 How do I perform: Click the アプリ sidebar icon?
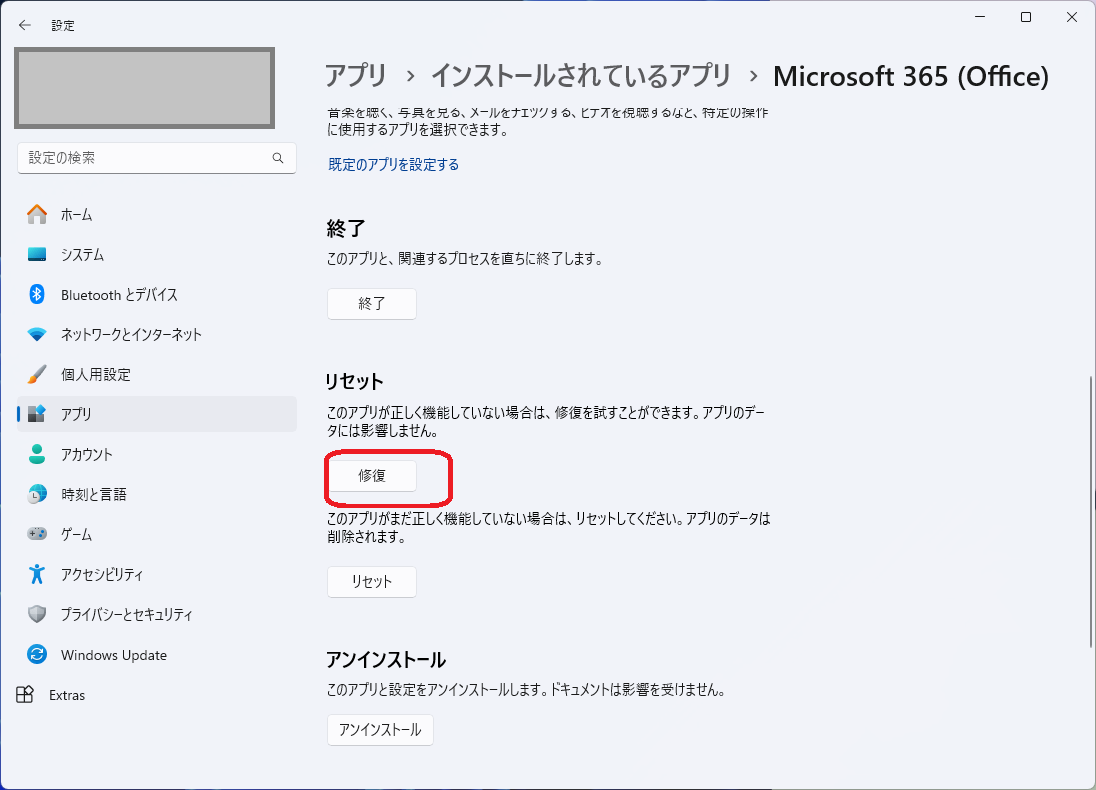tap(37, 414)
